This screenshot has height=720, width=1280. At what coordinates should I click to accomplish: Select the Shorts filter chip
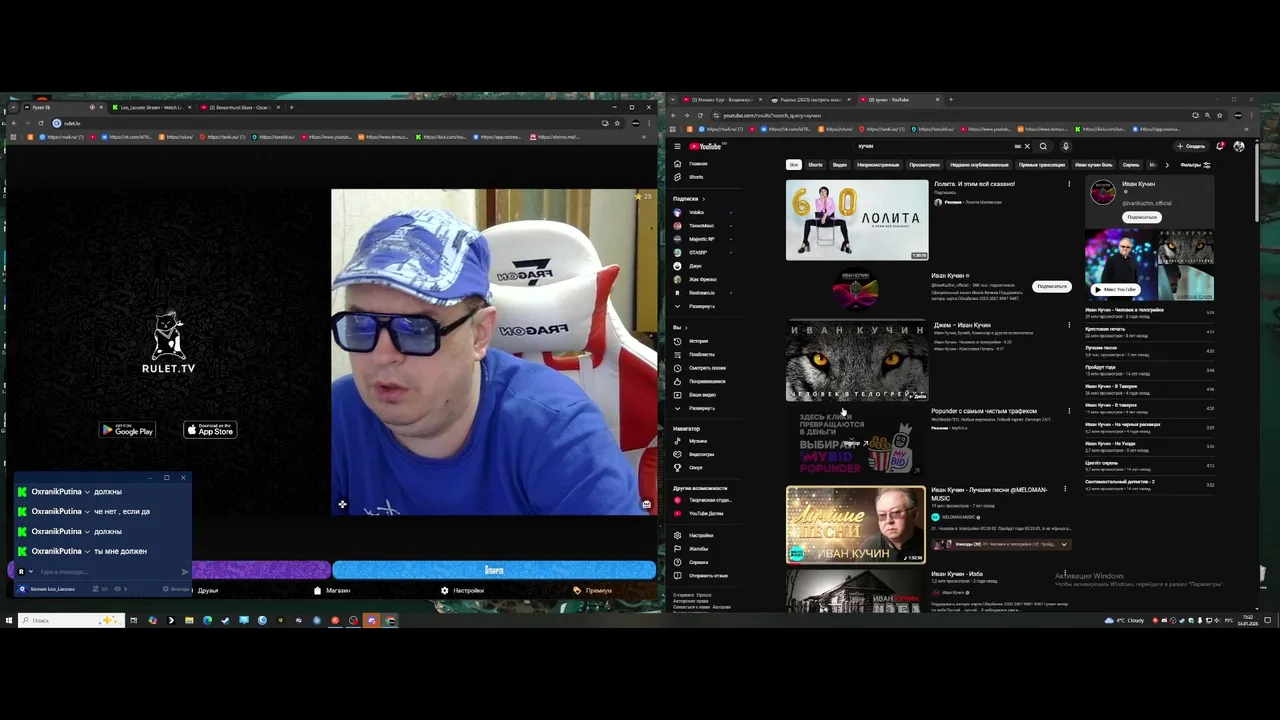(815, 165)
